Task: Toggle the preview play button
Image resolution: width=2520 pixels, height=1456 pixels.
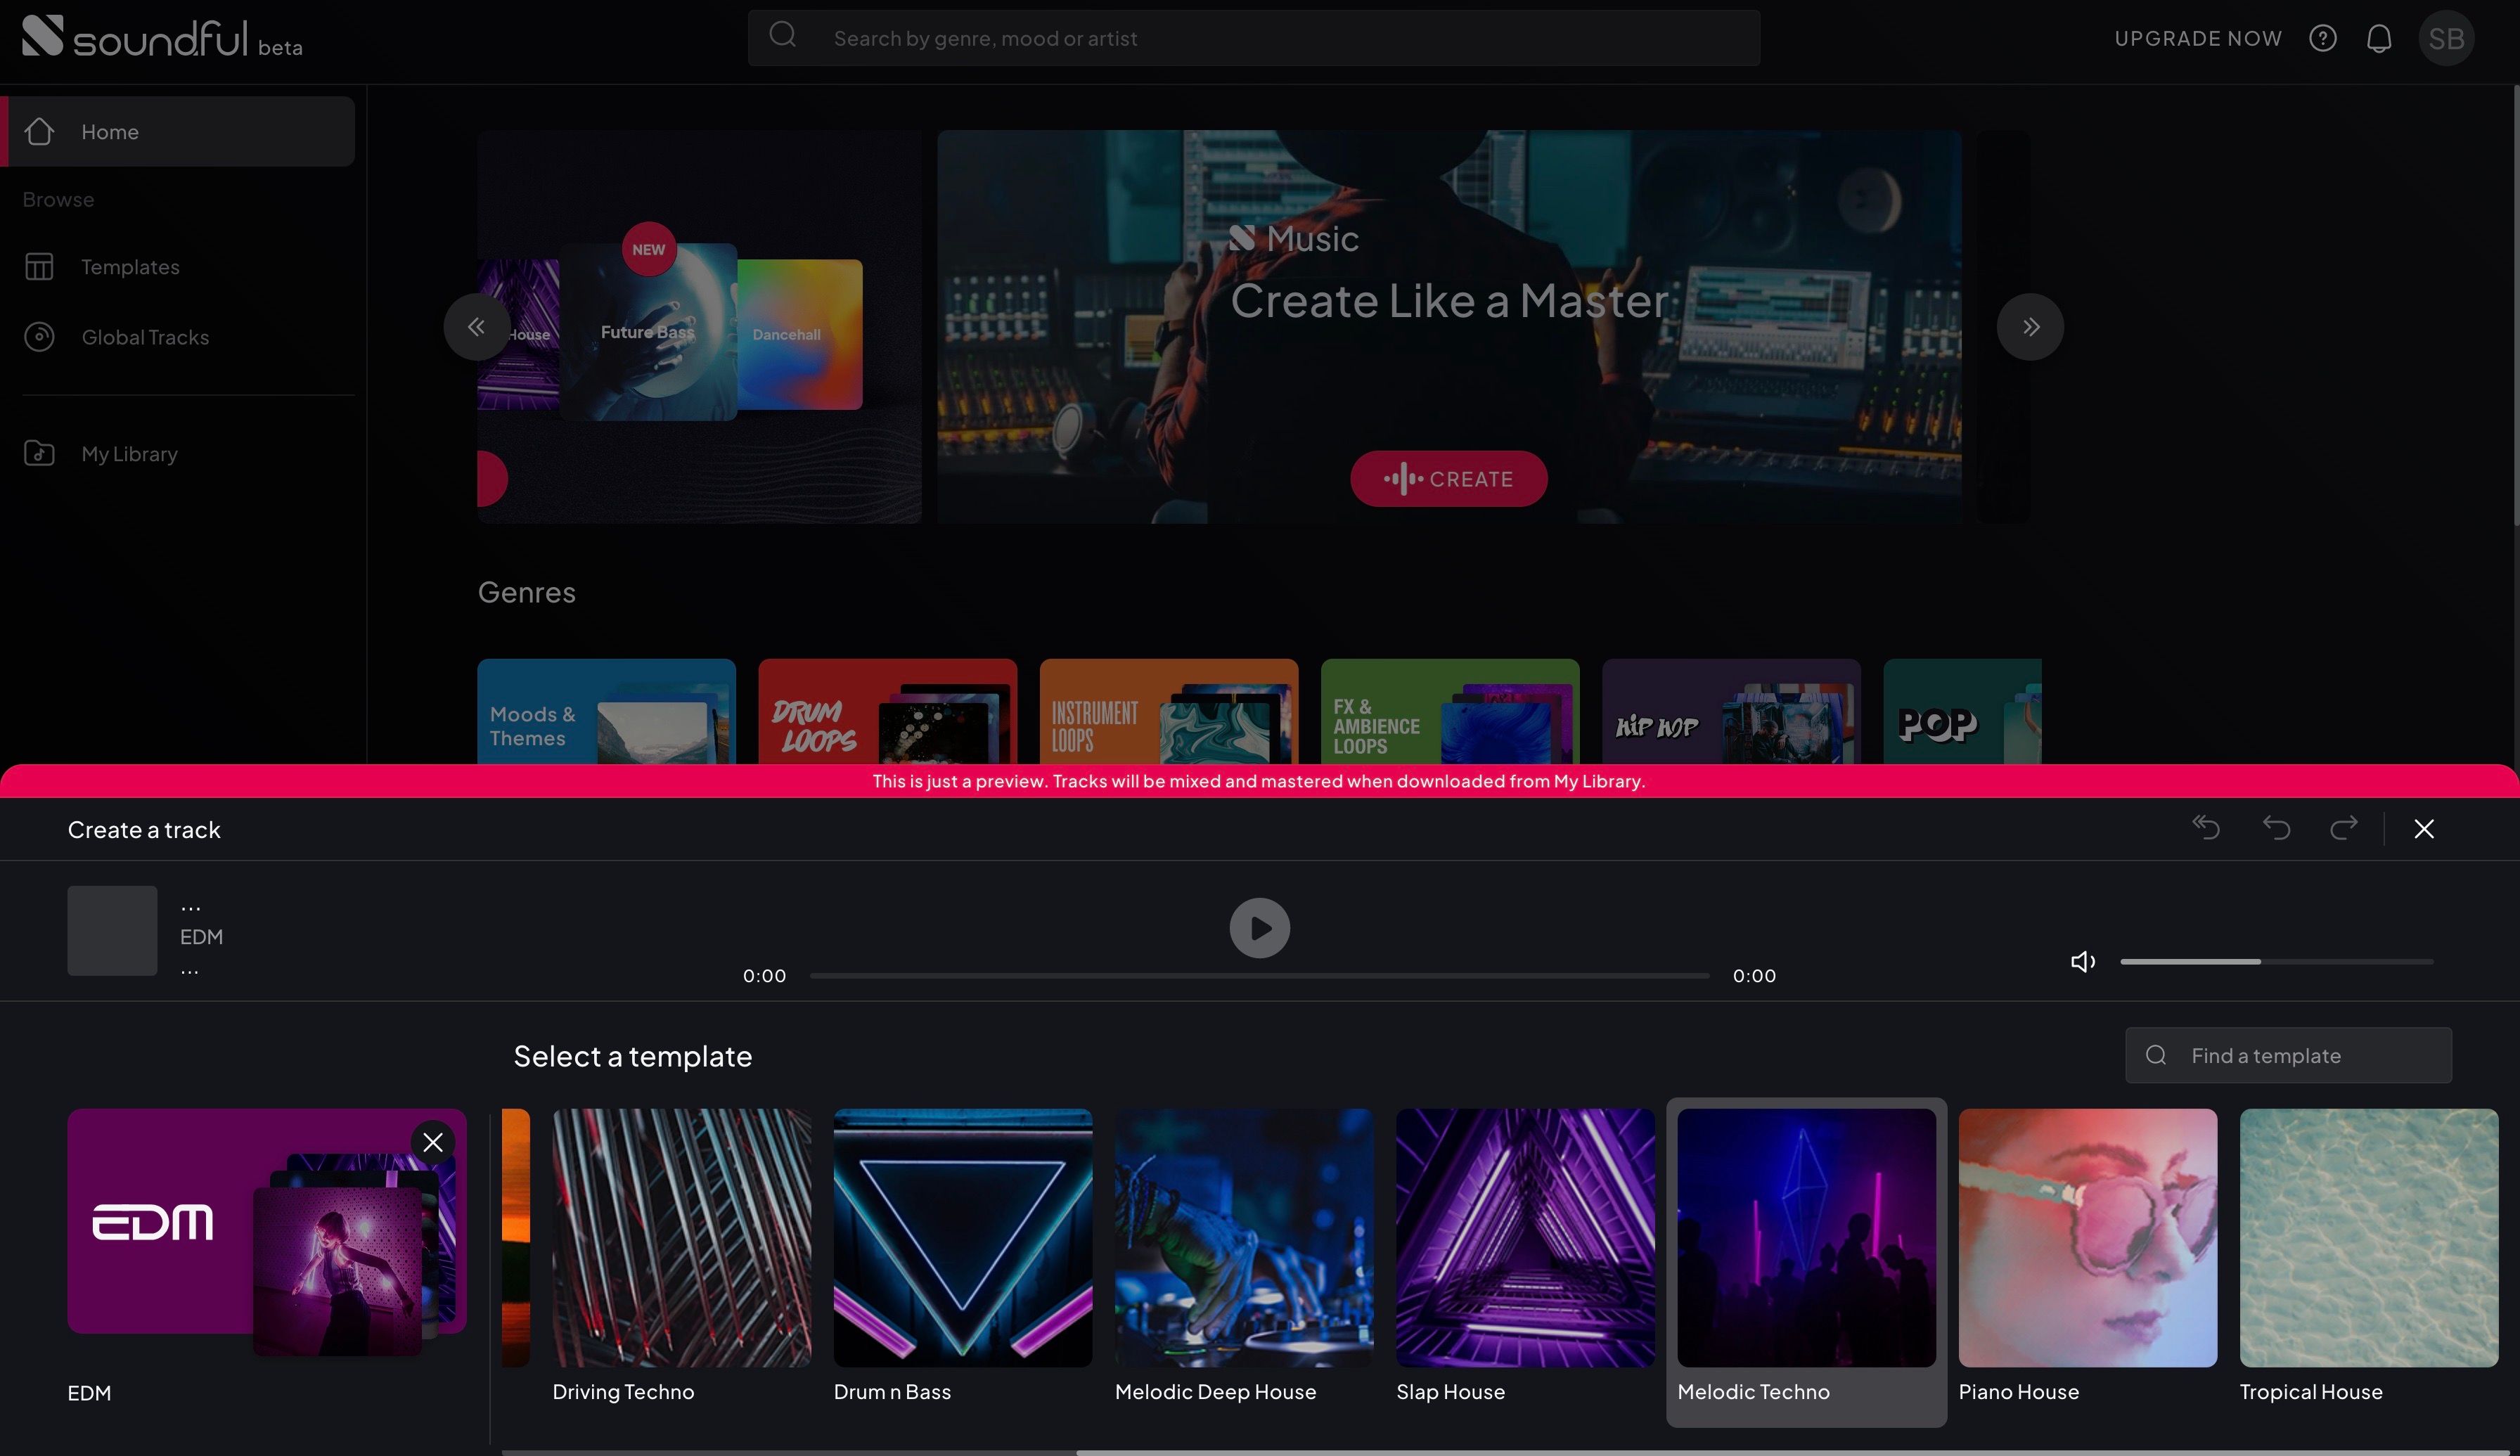Action: [x=1260, y=927]
